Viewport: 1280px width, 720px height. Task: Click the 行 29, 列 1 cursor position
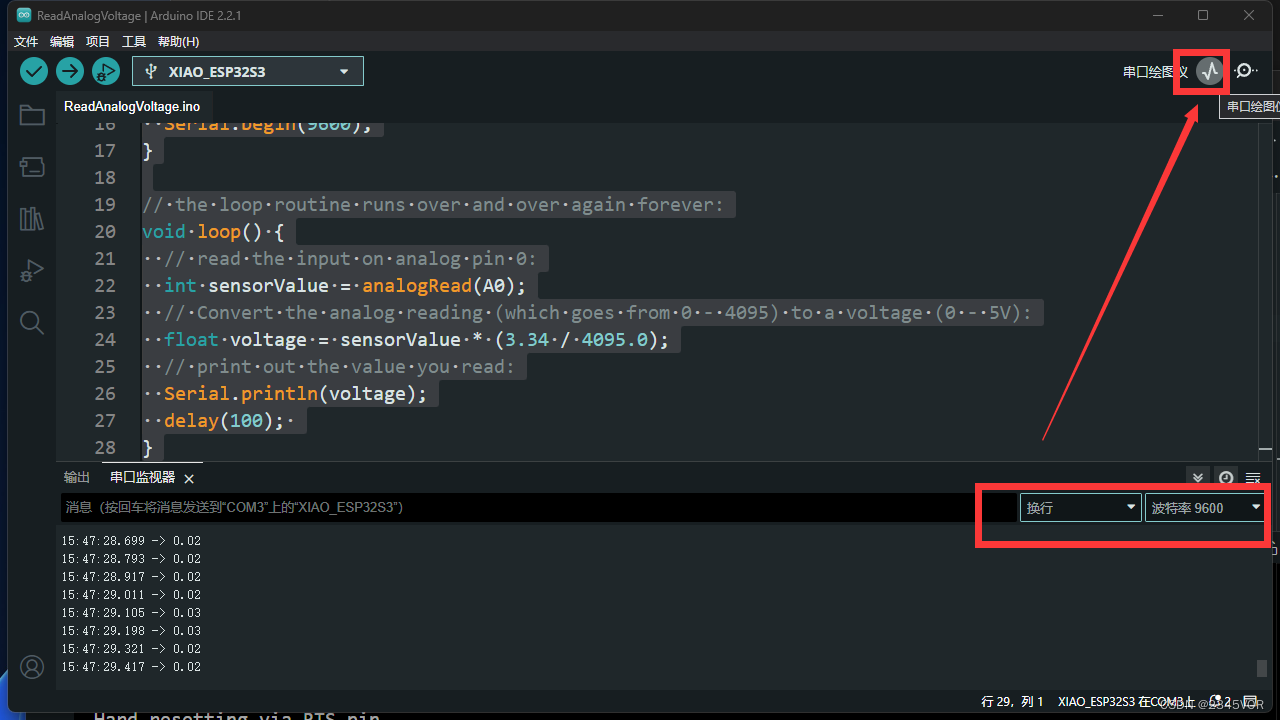click(1013, 702)
